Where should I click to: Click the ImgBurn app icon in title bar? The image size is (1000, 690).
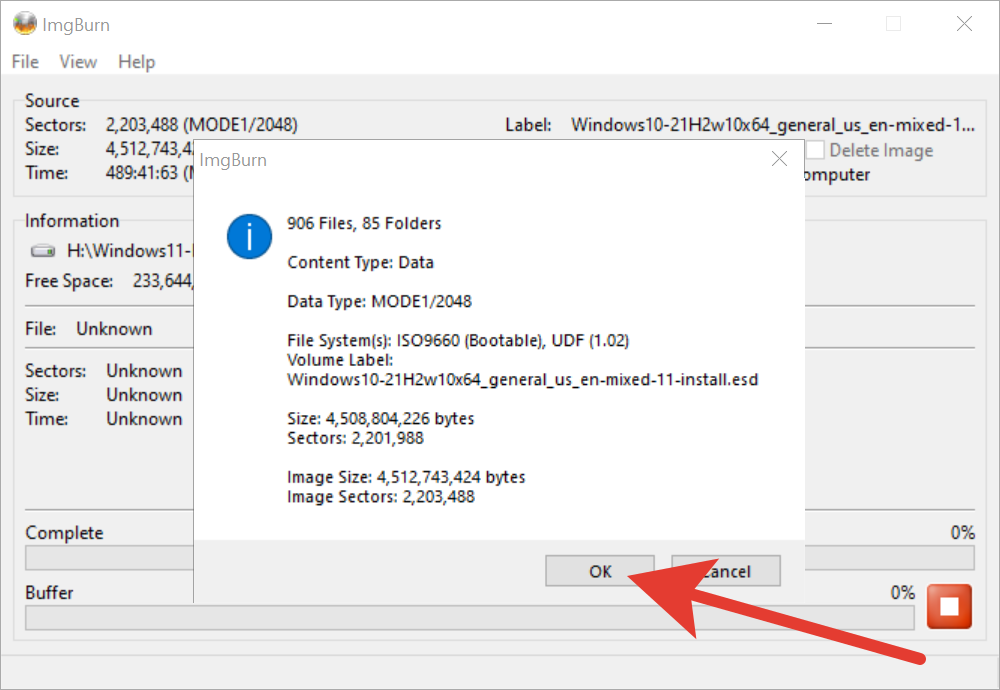(x=25, y=24)
